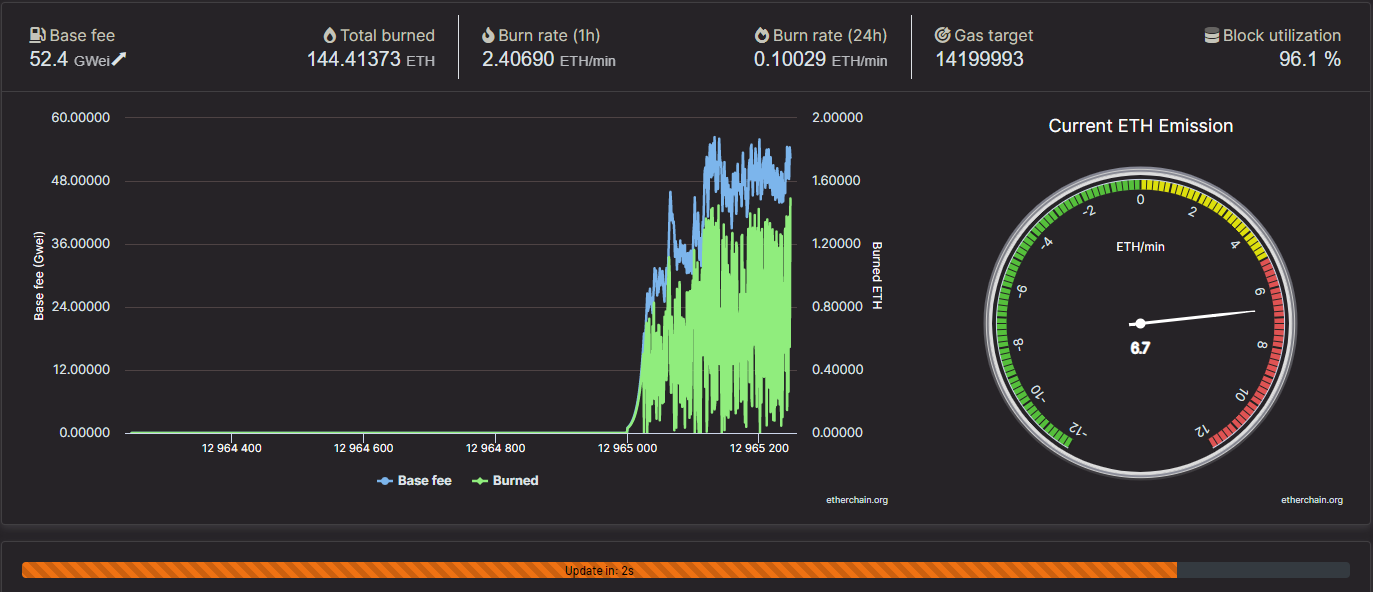Click the 12 965 000 block axis label
This screenshot has height=592, width=1373.
coord(627,448)
